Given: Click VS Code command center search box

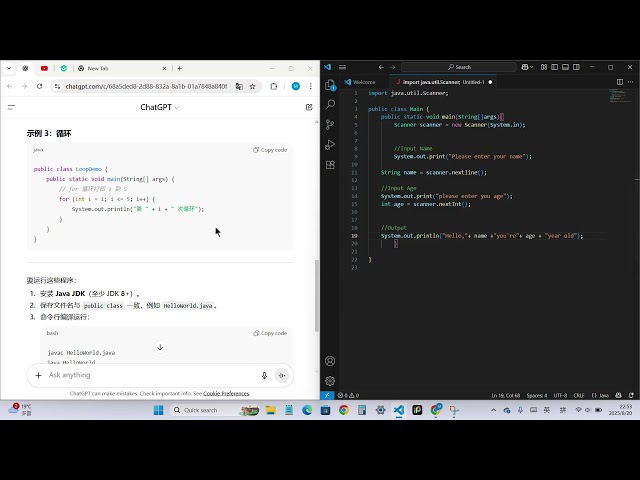Looking at the screenshot, I should click(x=459, y=67).
